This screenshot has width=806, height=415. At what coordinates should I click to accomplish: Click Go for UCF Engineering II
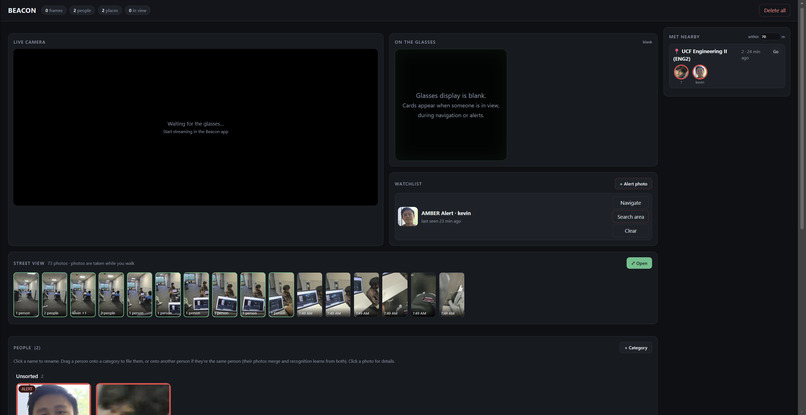(775, 51)
